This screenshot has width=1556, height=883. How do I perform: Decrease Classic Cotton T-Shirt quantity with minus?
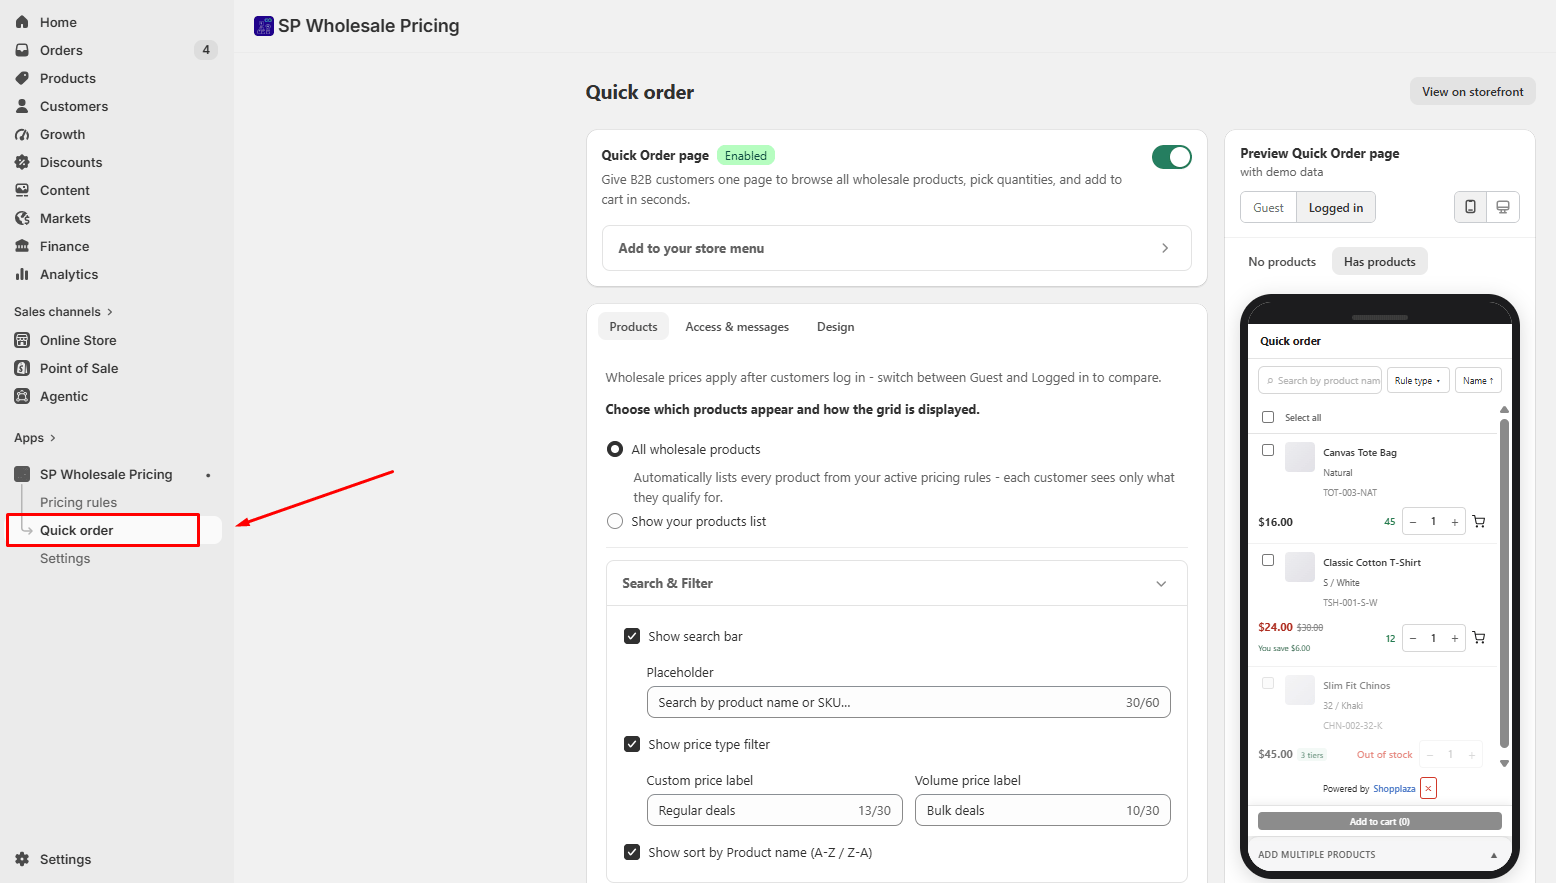coord(1413,638)
